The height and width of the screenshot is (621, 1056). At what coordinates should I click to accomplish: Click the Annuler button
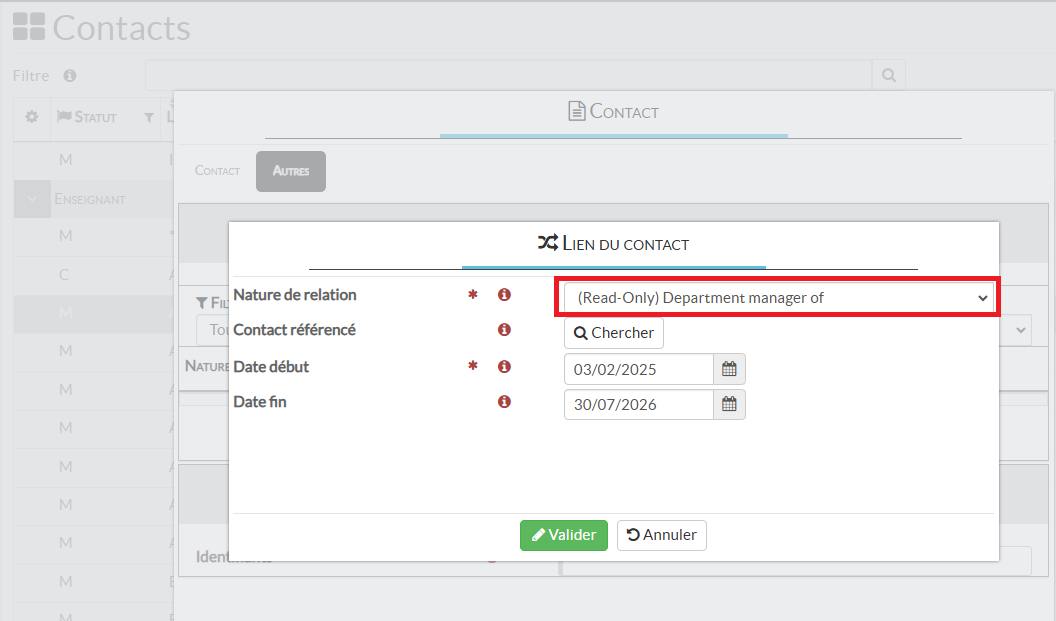click(x=661, y=535)
